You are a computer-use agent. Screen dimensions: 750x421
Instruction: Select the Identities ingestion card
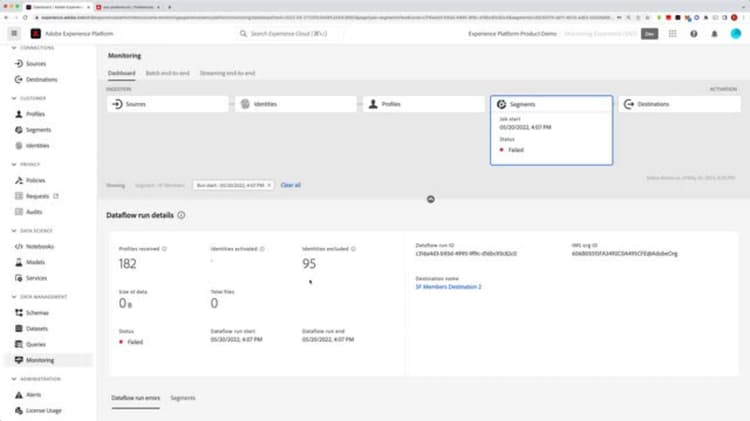tap(296, 104)
